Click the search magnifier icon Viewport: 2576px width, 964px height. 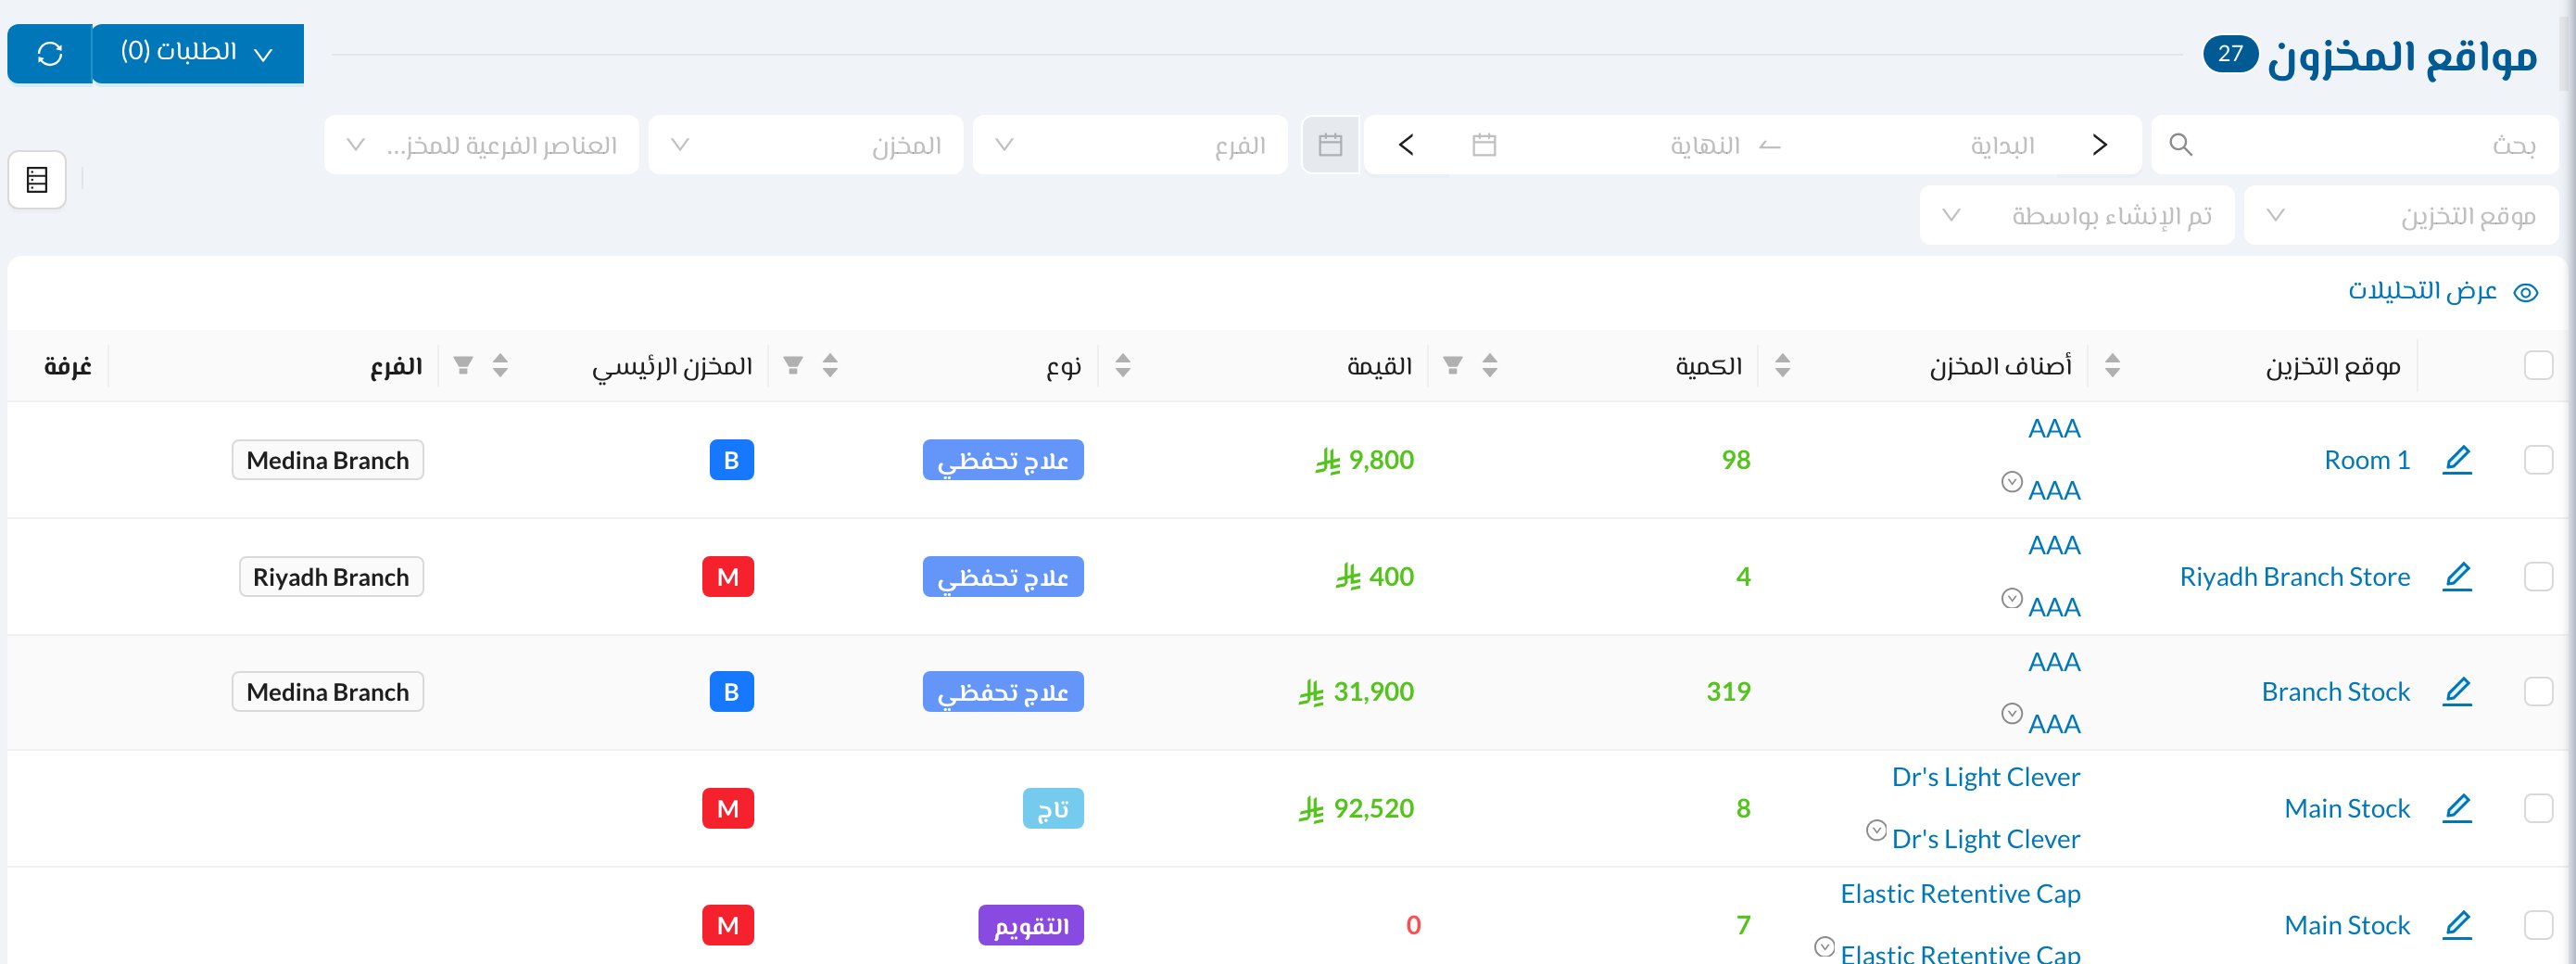pos(2181,145)
